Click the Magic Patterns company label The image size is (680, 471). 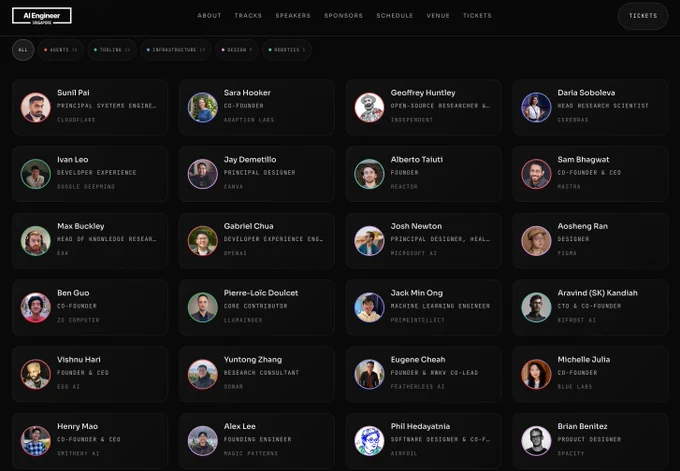pos(251,453)
